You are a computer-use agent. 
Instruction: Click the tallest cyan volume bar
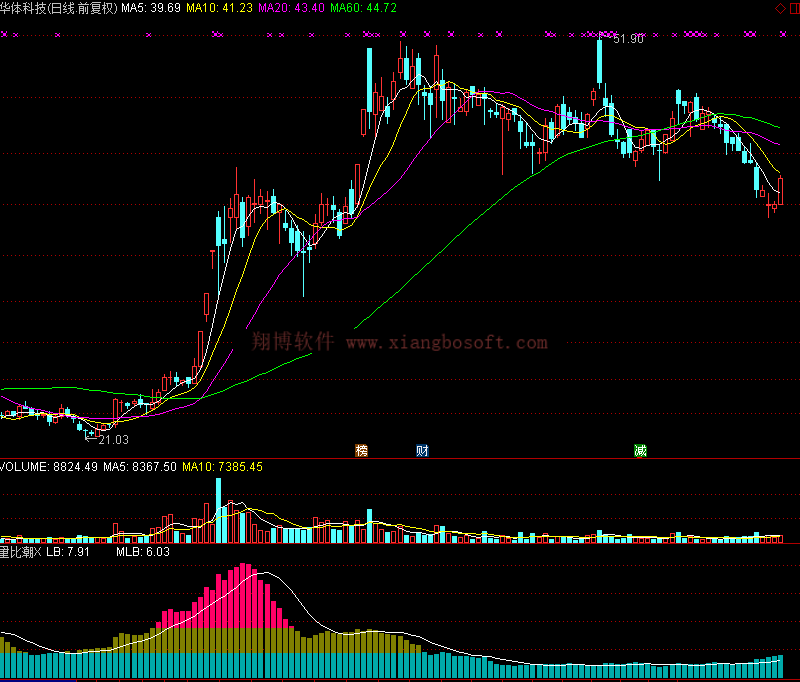click(x=218, y=510)
